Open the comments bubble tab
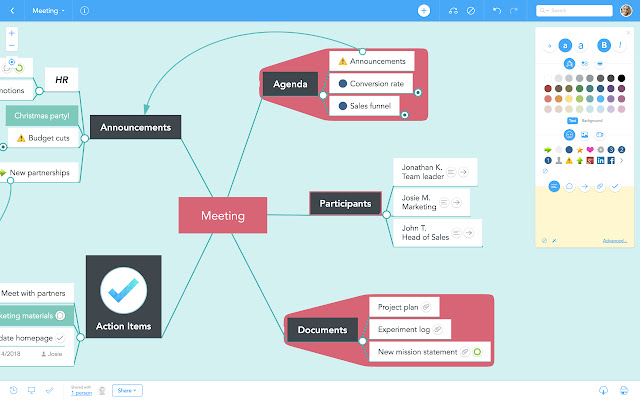Image resolution: width=640 pixels, height=400 pixels. tap(569, 186)
